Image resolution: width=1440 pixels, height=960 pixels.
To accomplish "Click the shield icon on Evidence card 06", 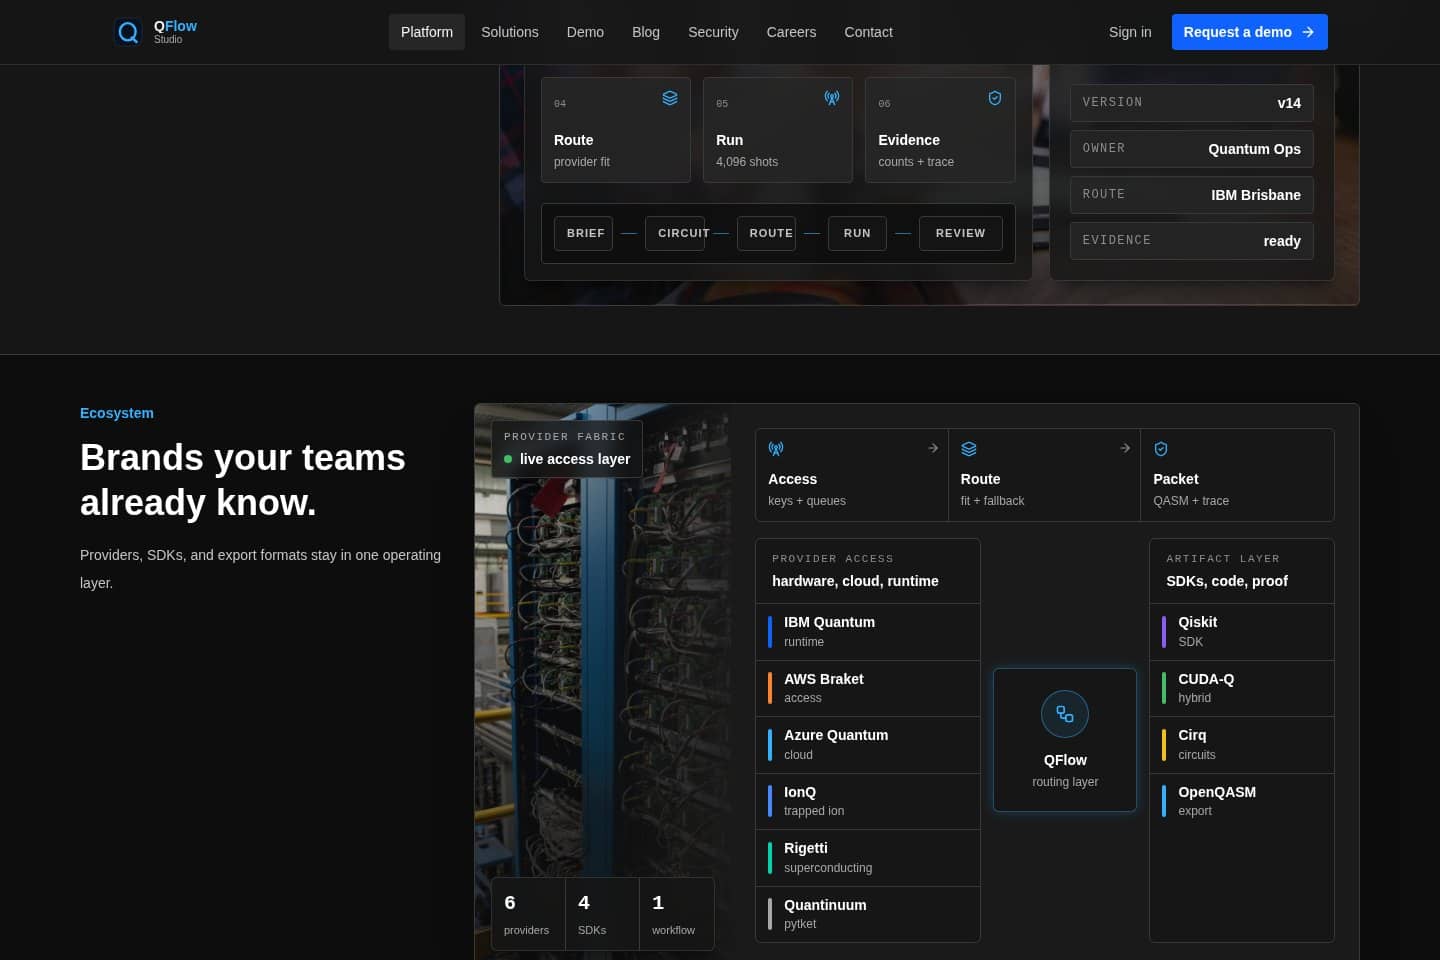I will point(994,98).
